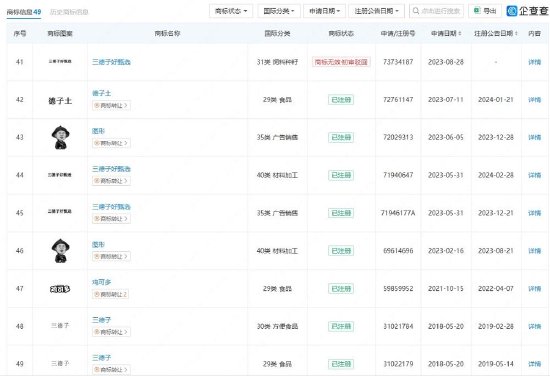Click the 商标转让 tag in row 45

111,219
